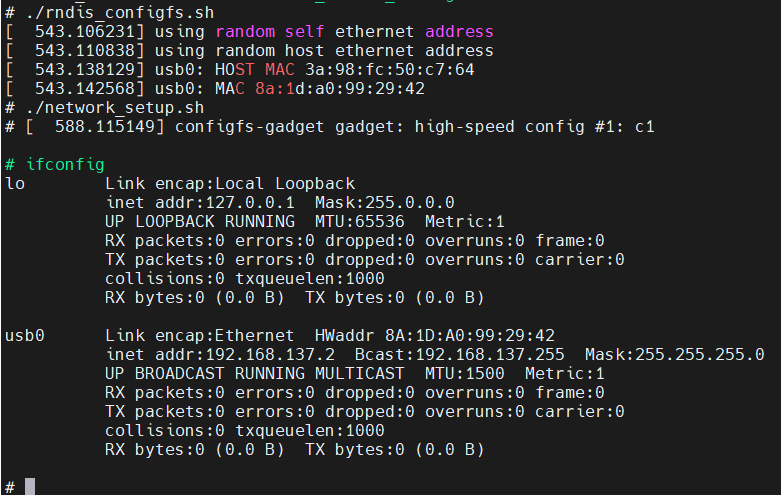Click the ./rndis_configfs.sh command text

click(x=120, y=12)
